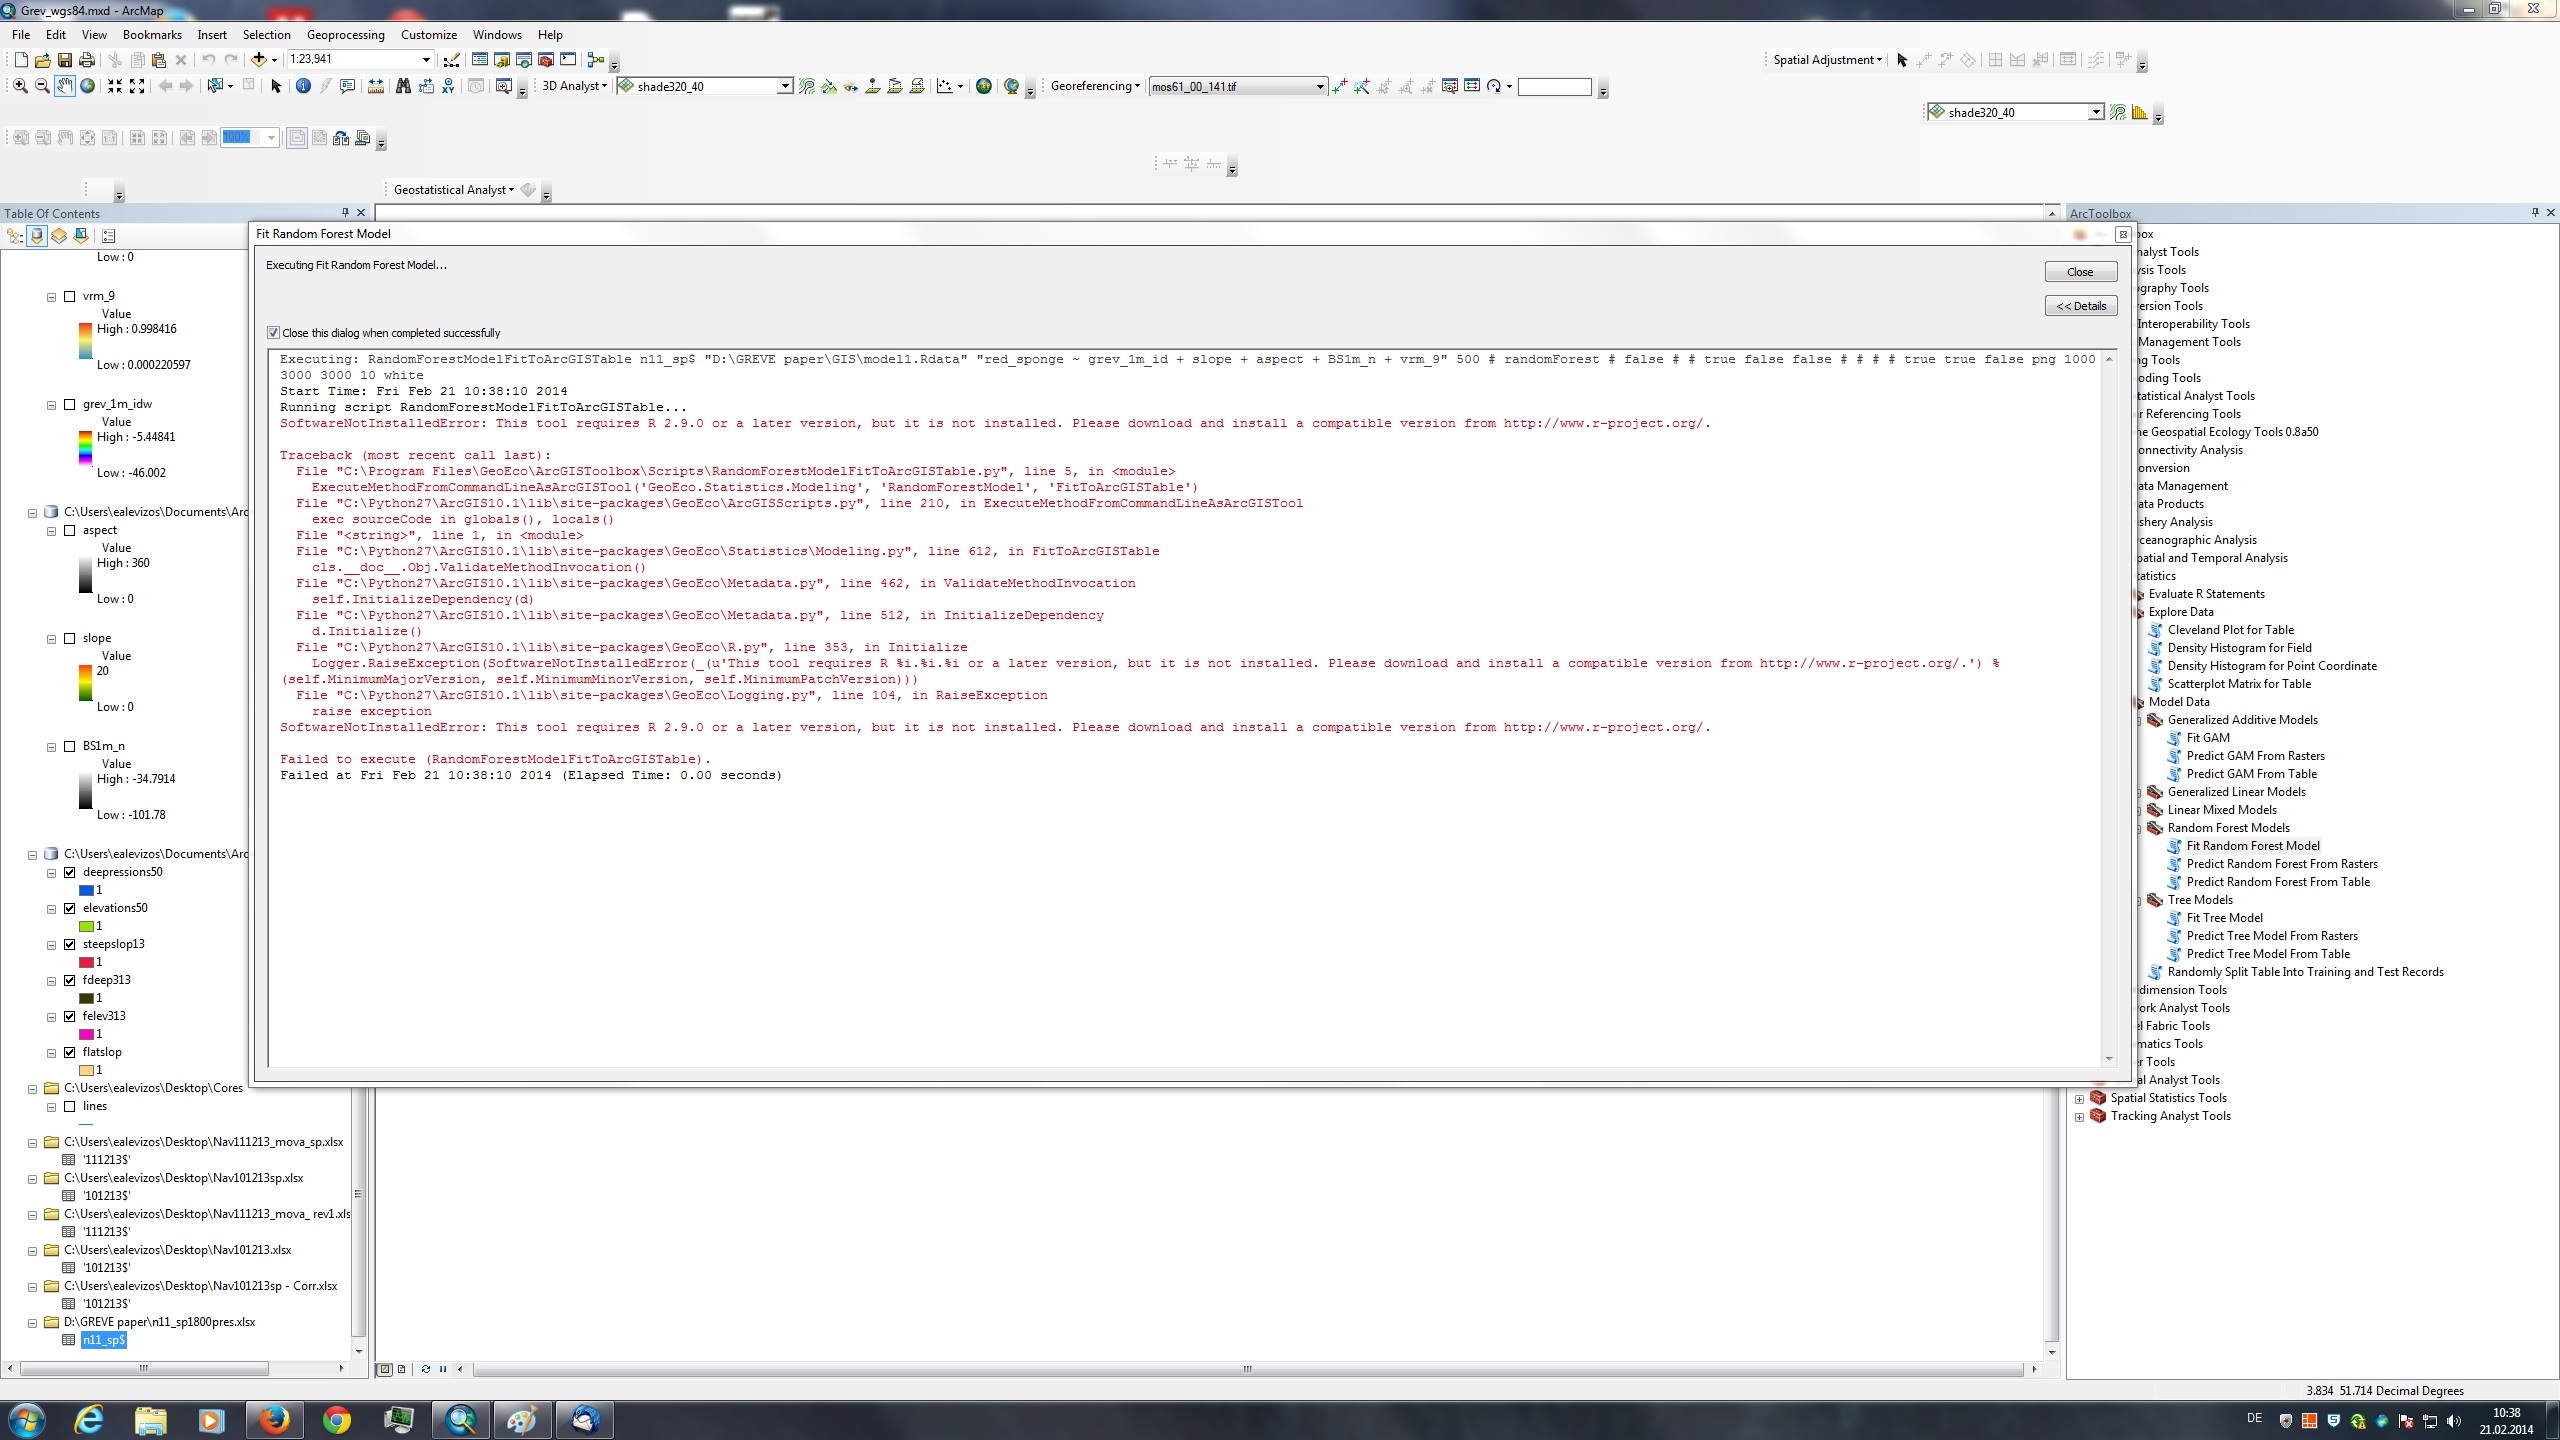Open the Geoprocessing menu
This screenshot has width=2560, height=1440.
(x=345, y=34)
